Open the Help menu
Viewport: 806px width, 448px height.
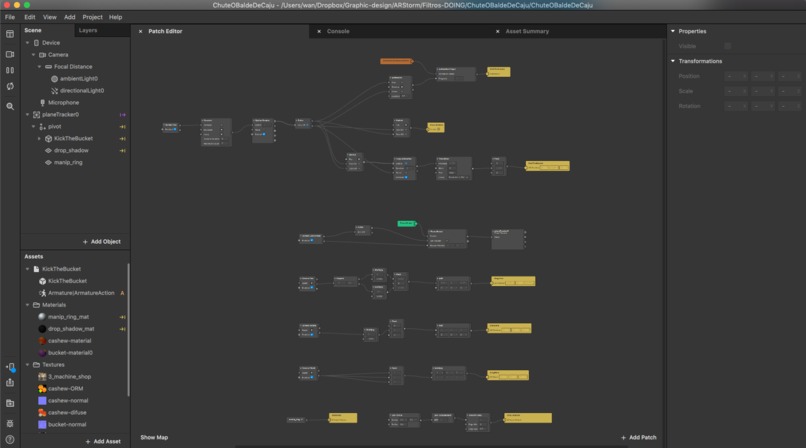pyautogui.click(x=115, y=17)
